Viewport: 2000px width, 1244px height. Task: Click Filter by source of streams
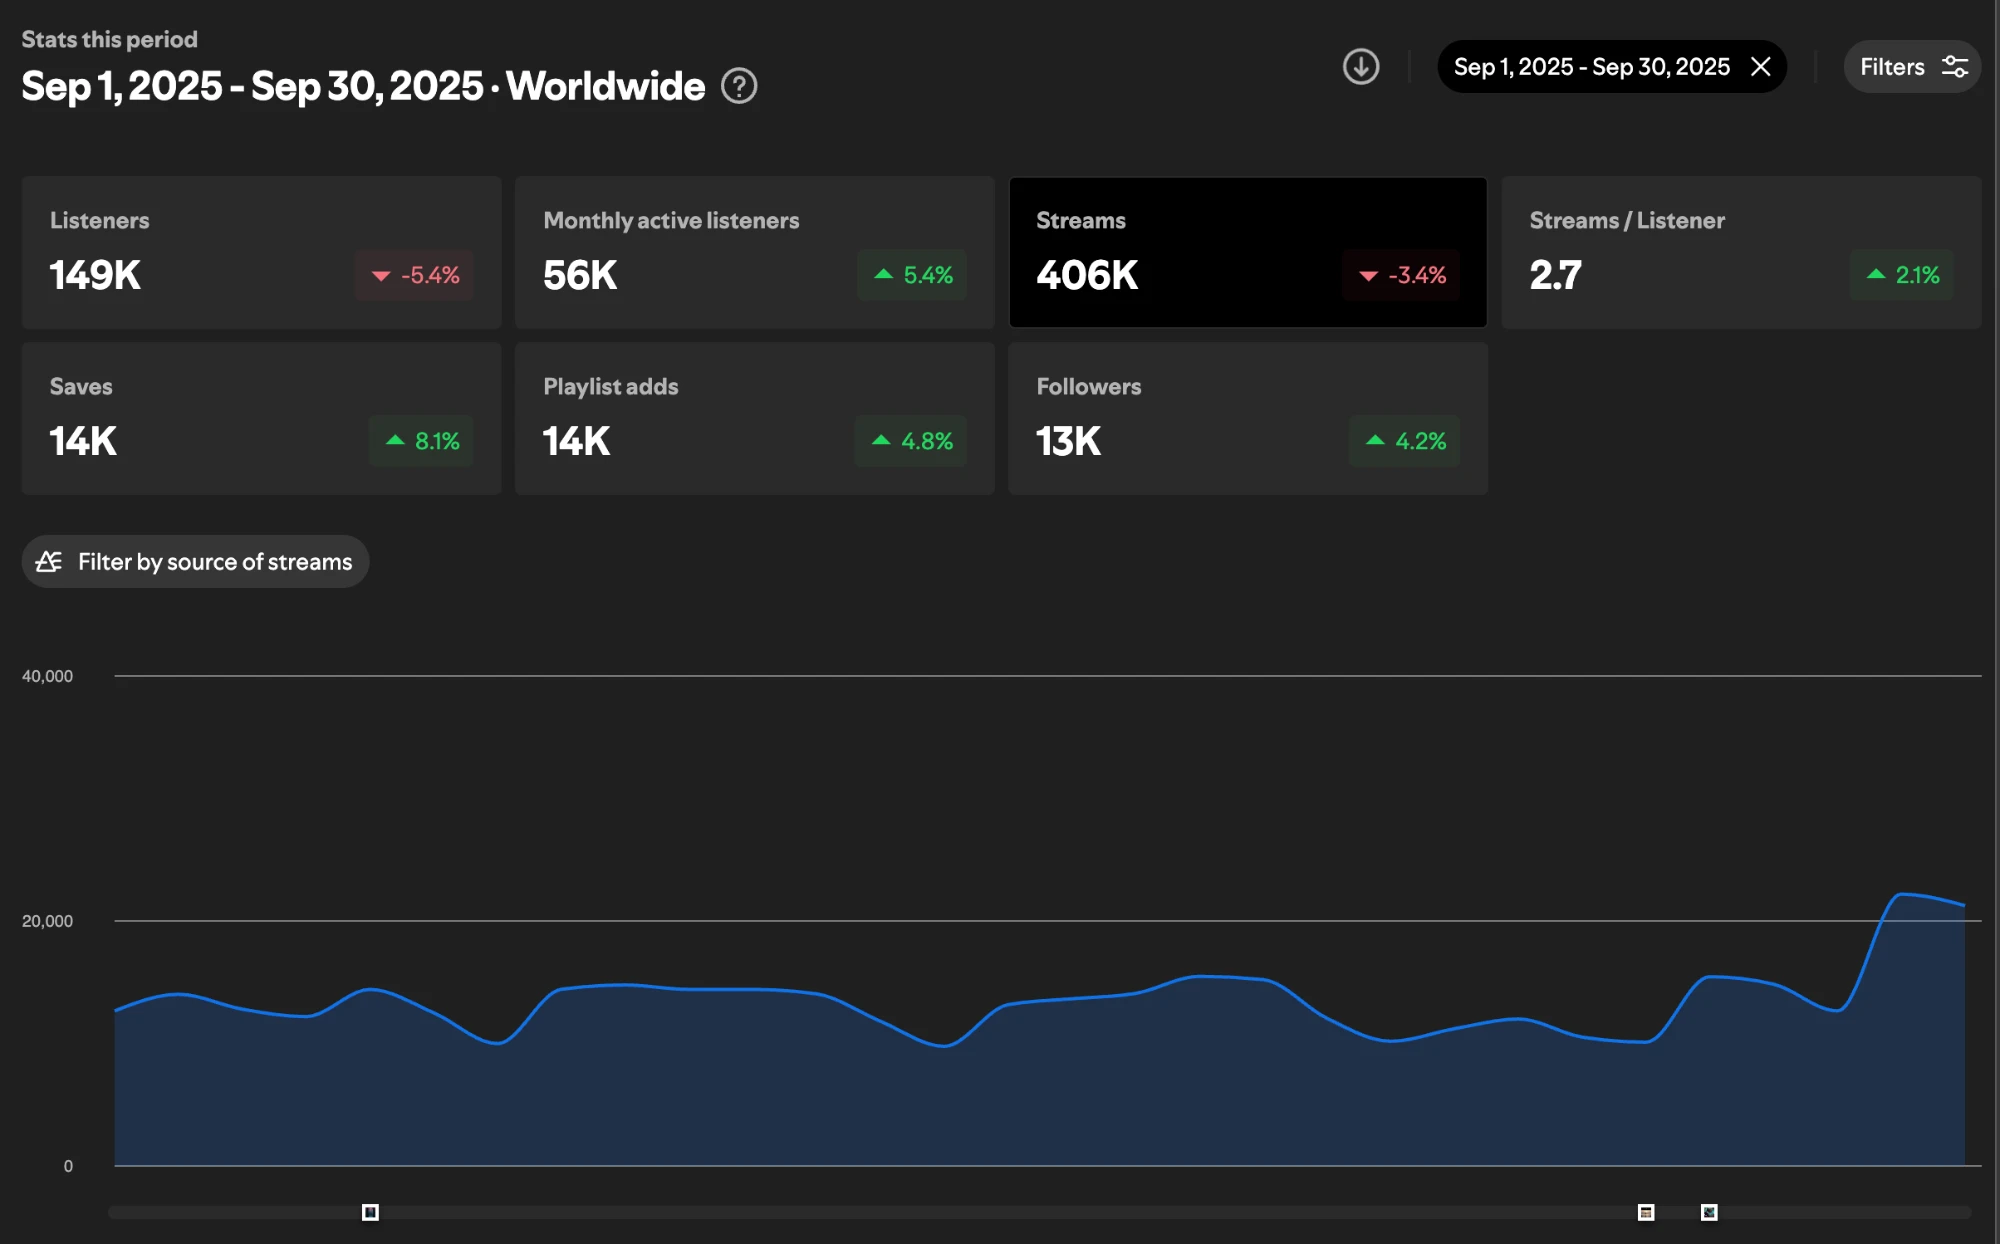click(x=196, y=561)
